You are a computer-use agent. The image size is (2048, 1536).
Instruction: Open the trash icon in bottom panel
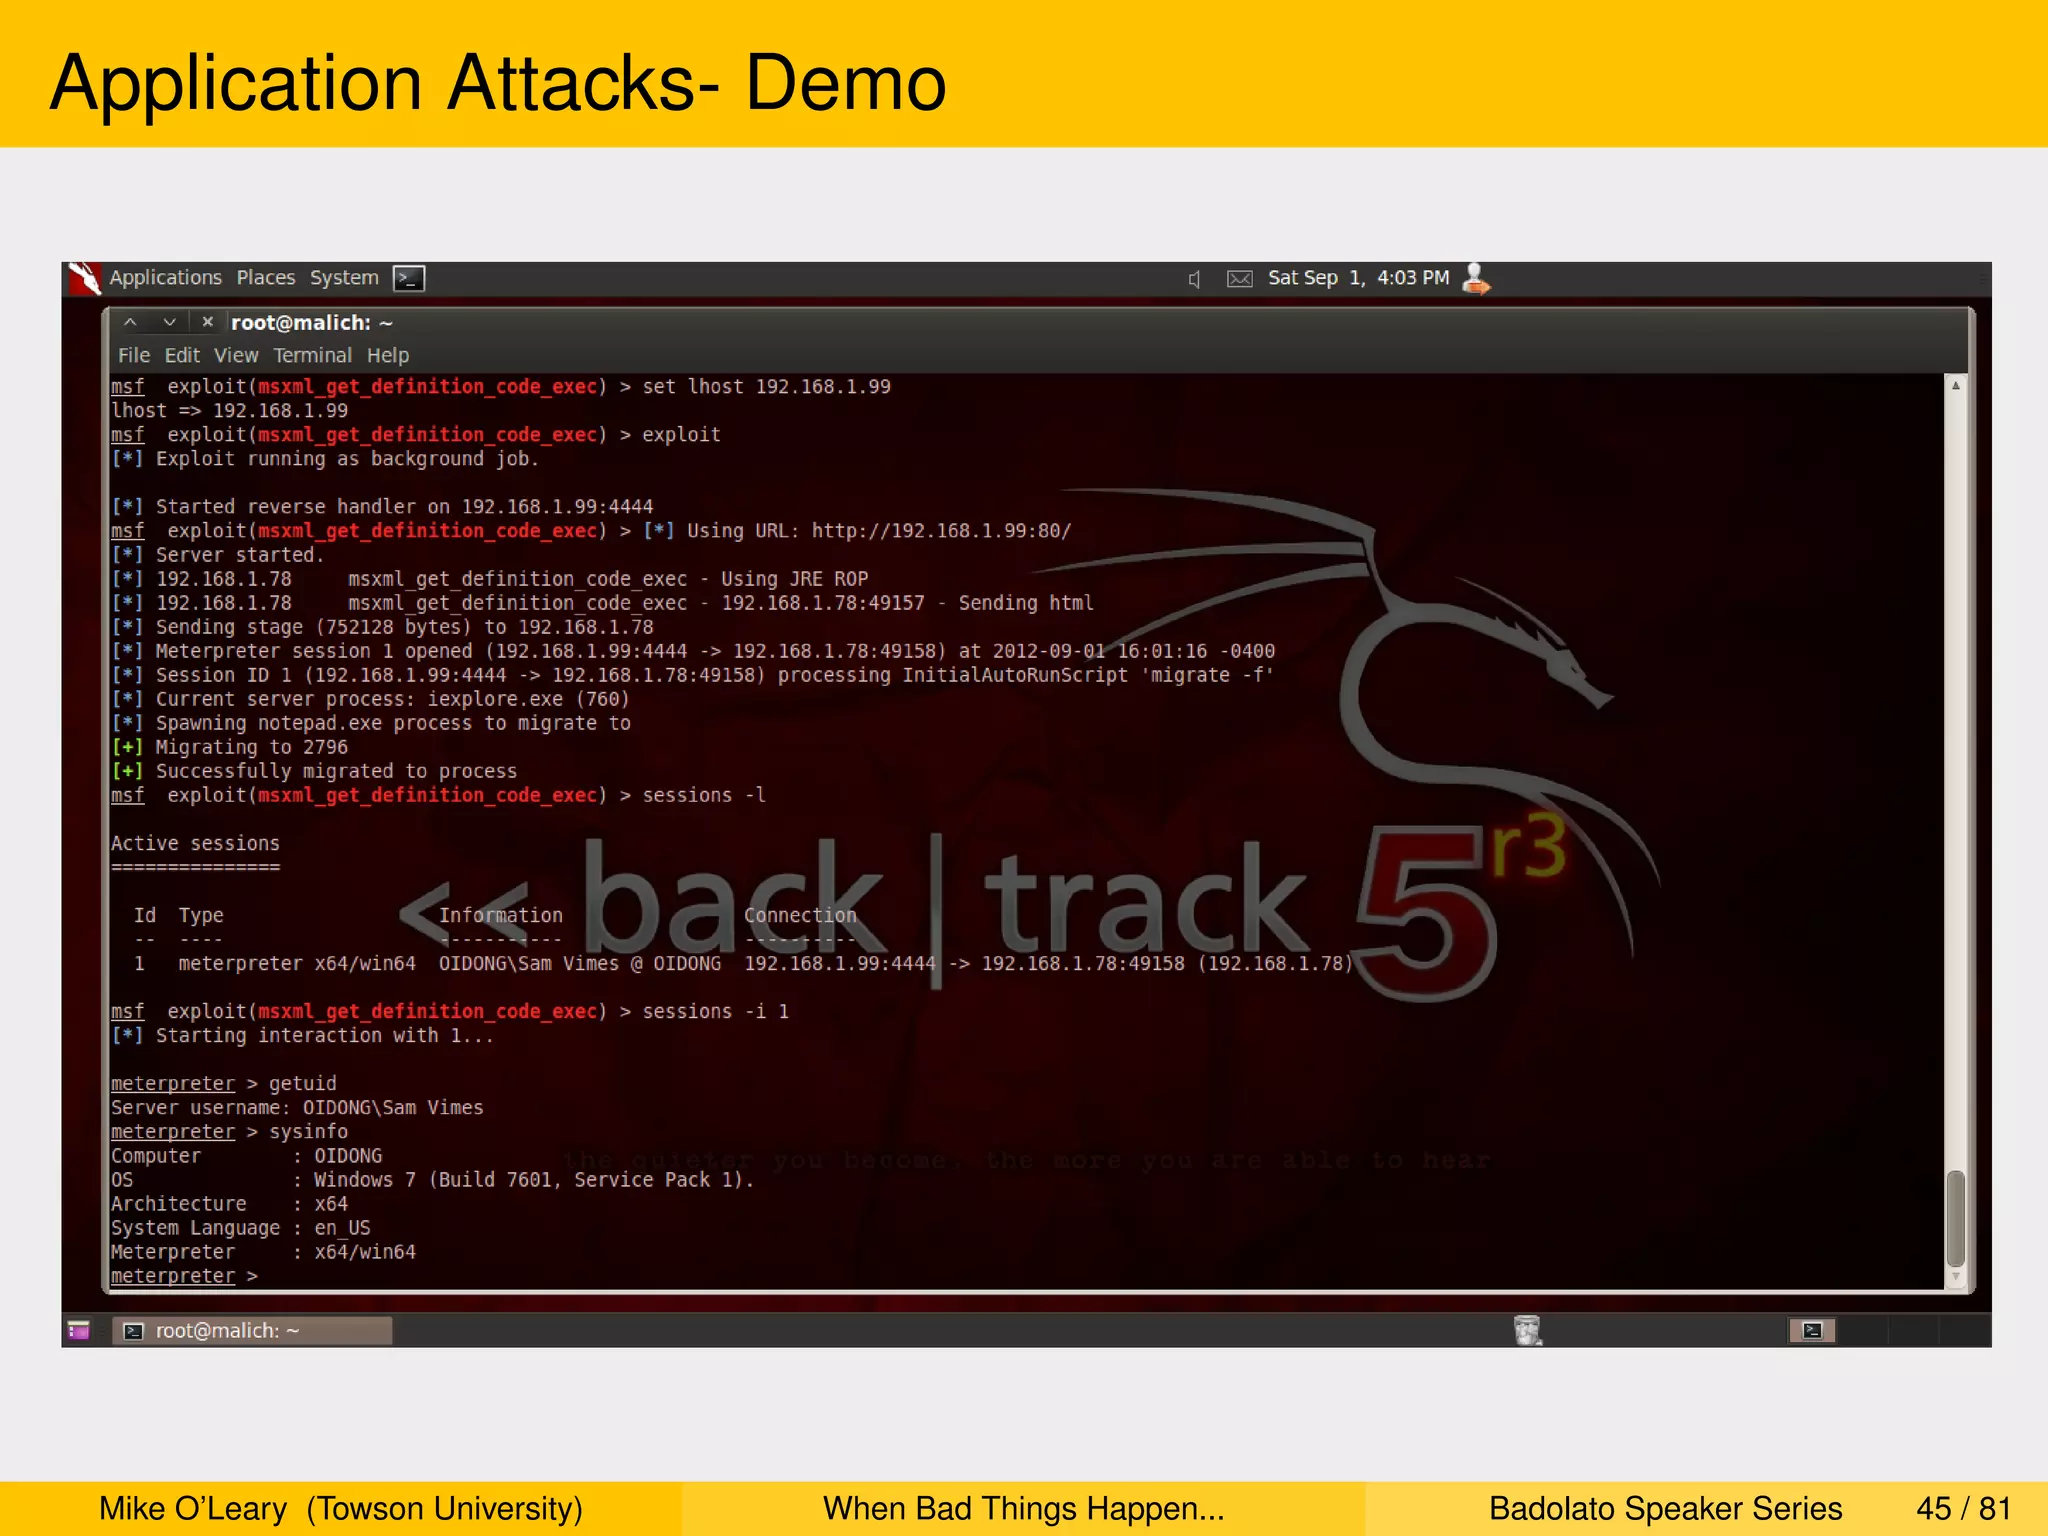click(x=1527, y=1330)
